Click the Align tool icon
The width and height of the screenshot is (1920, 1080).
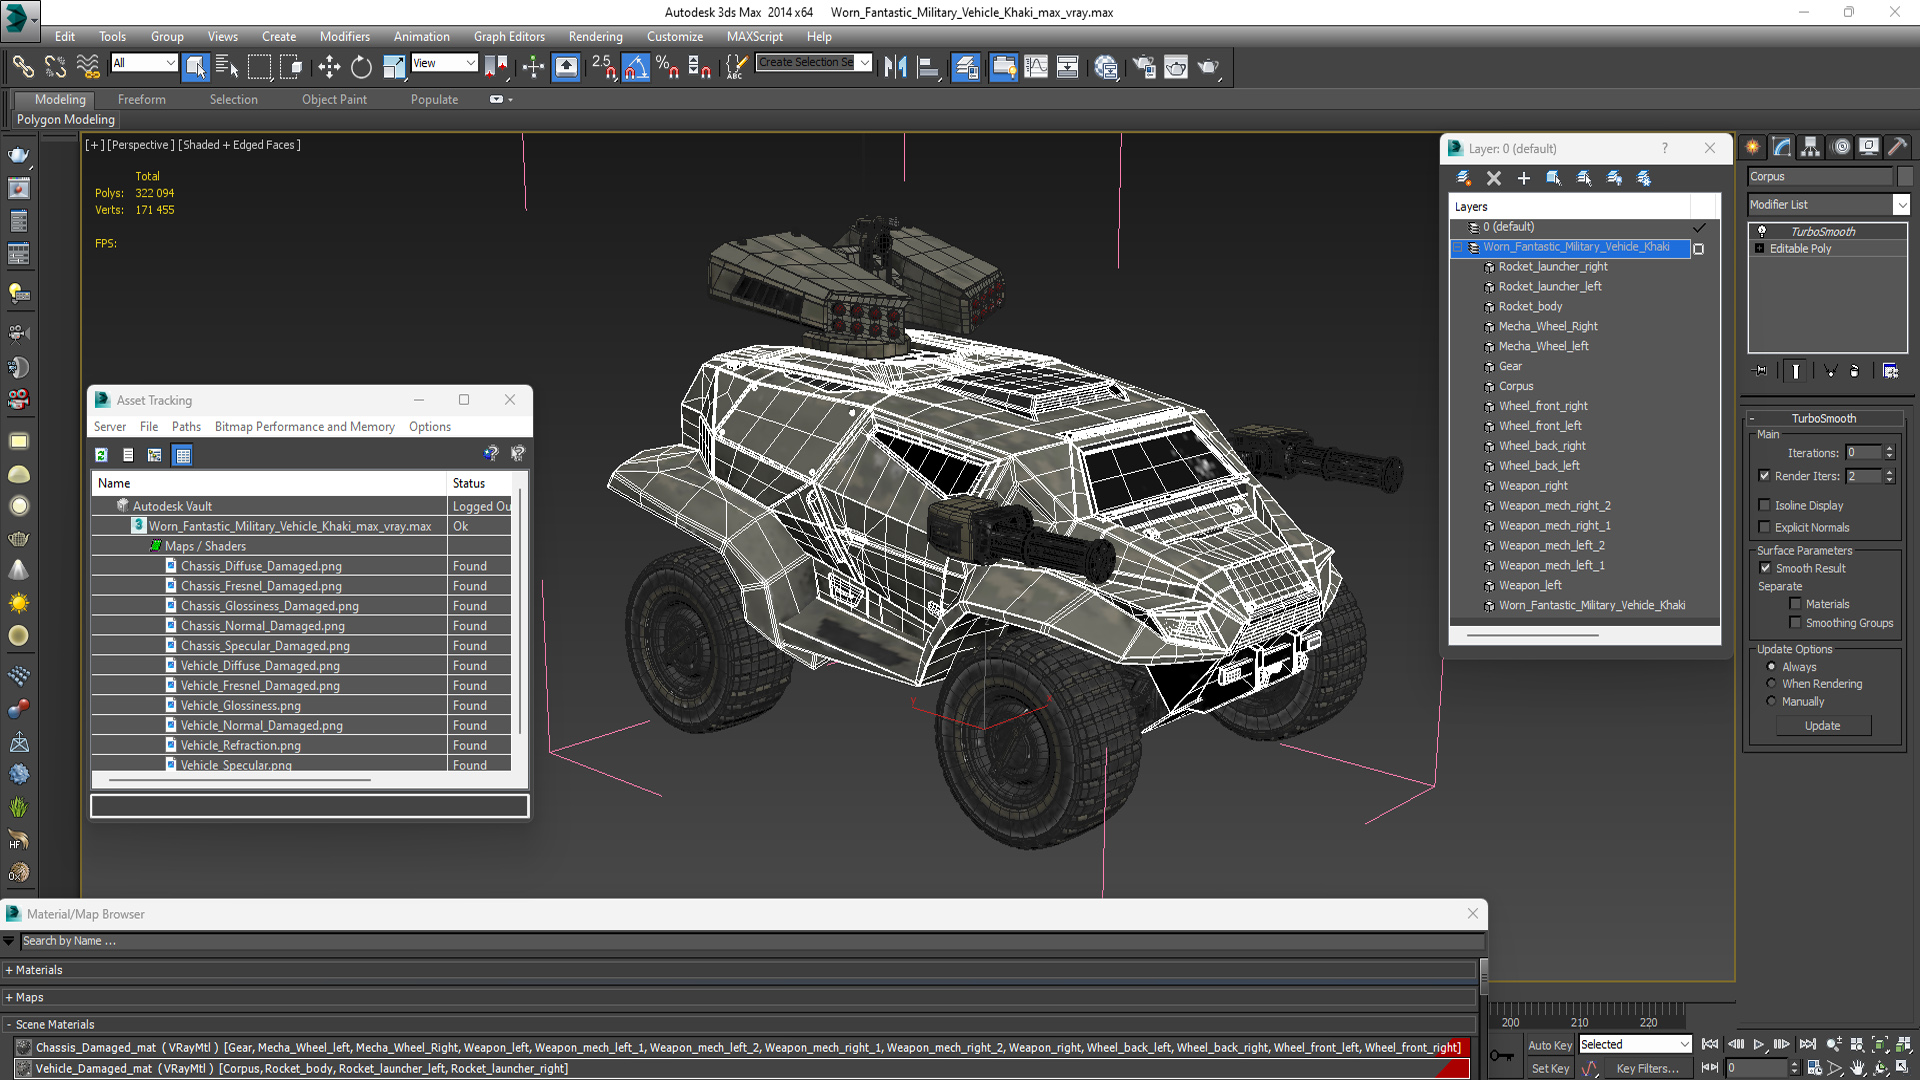pos(929,67)
